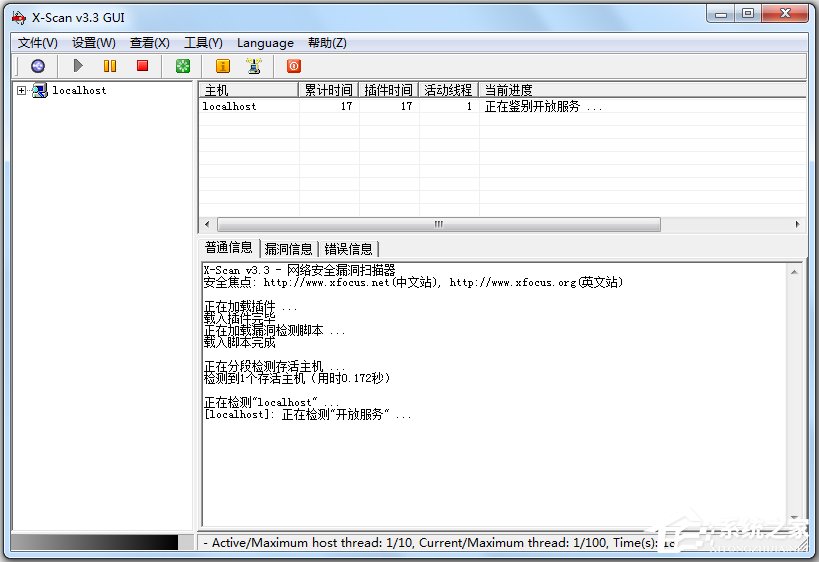This screenshot has width=819, height=562.
Task: Click the http://www.xfocus.net text in log
Action: pos(326,283)
